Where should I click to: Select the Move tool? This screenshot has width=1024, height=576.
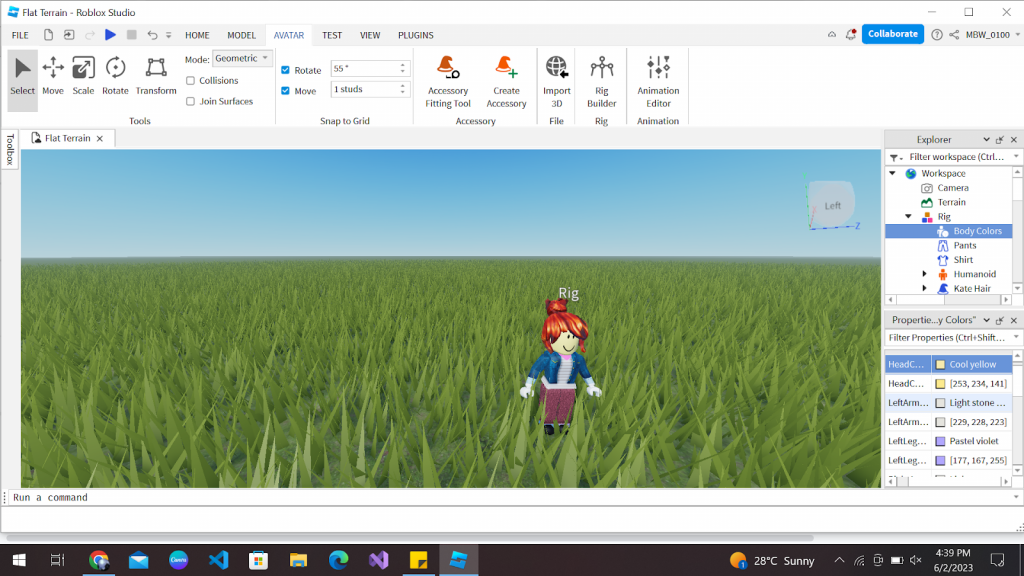tap(52, 75)
